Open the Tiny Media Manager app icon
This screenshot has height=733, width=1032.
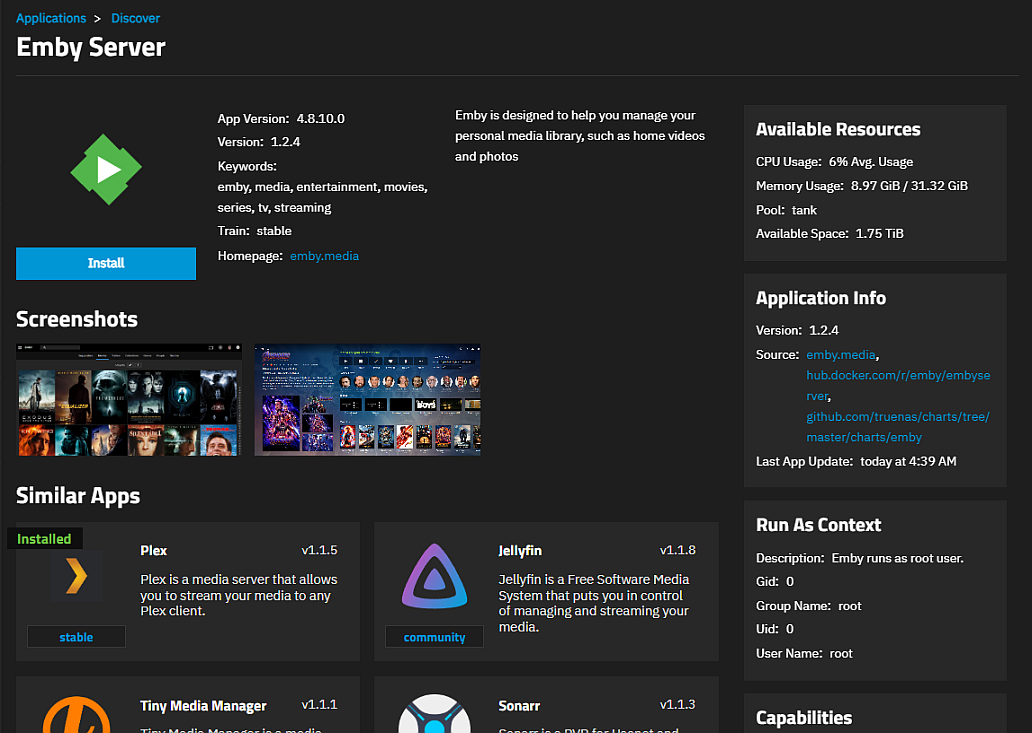coord(76,715)
